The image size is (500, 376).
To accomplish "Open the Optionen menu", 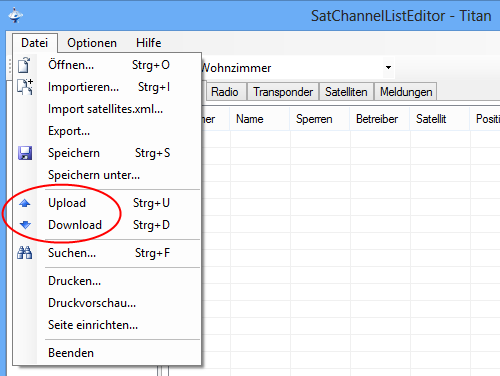I will pos(92,43).
